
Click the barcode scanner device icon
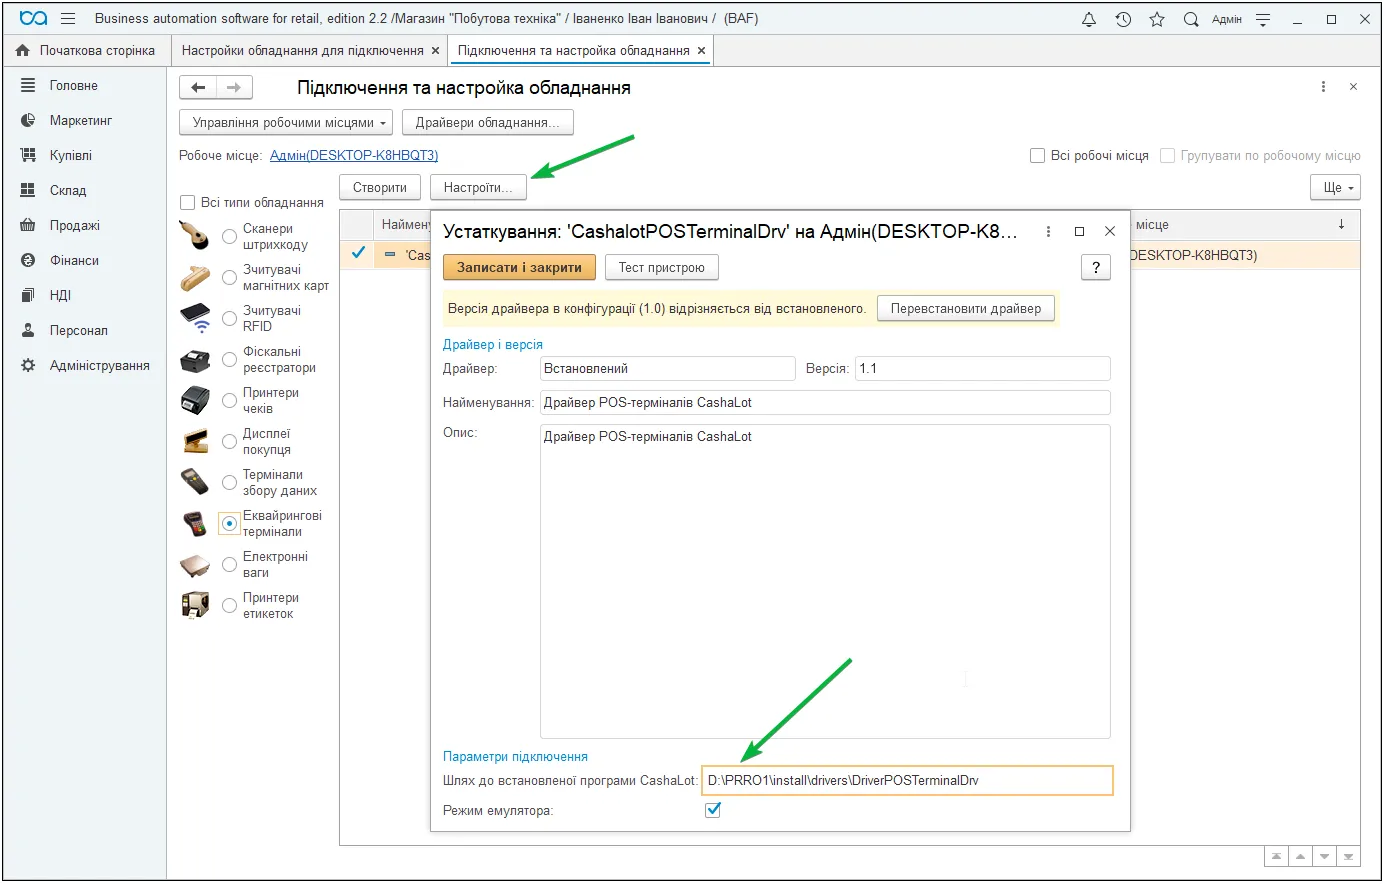[195, 236]
